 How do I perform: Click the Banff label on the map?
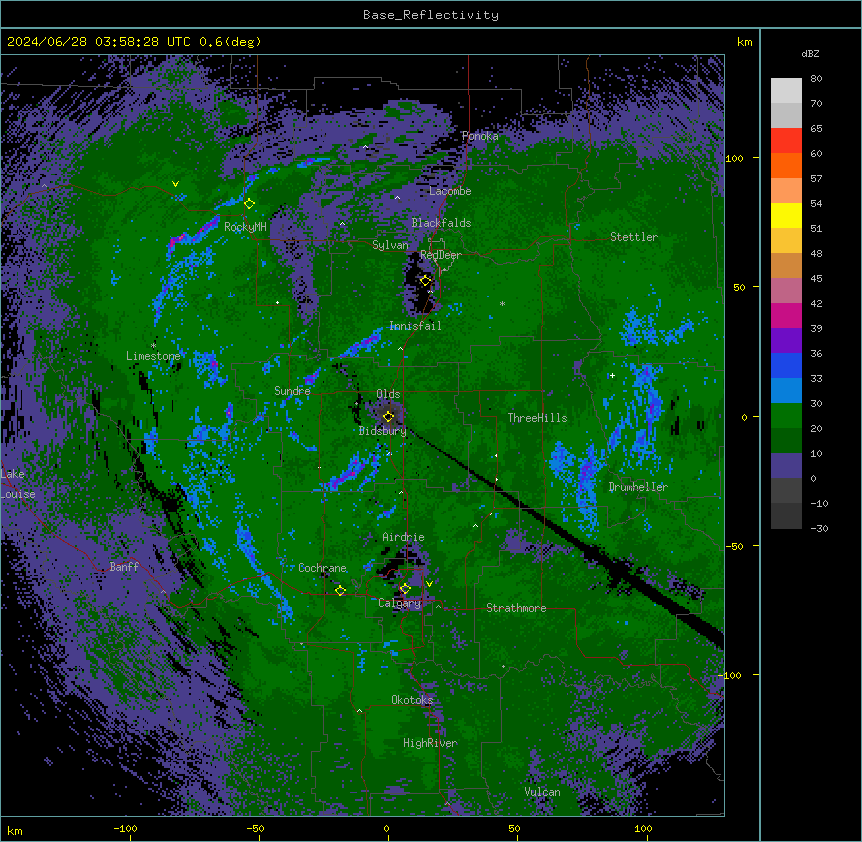coord(124,567)
